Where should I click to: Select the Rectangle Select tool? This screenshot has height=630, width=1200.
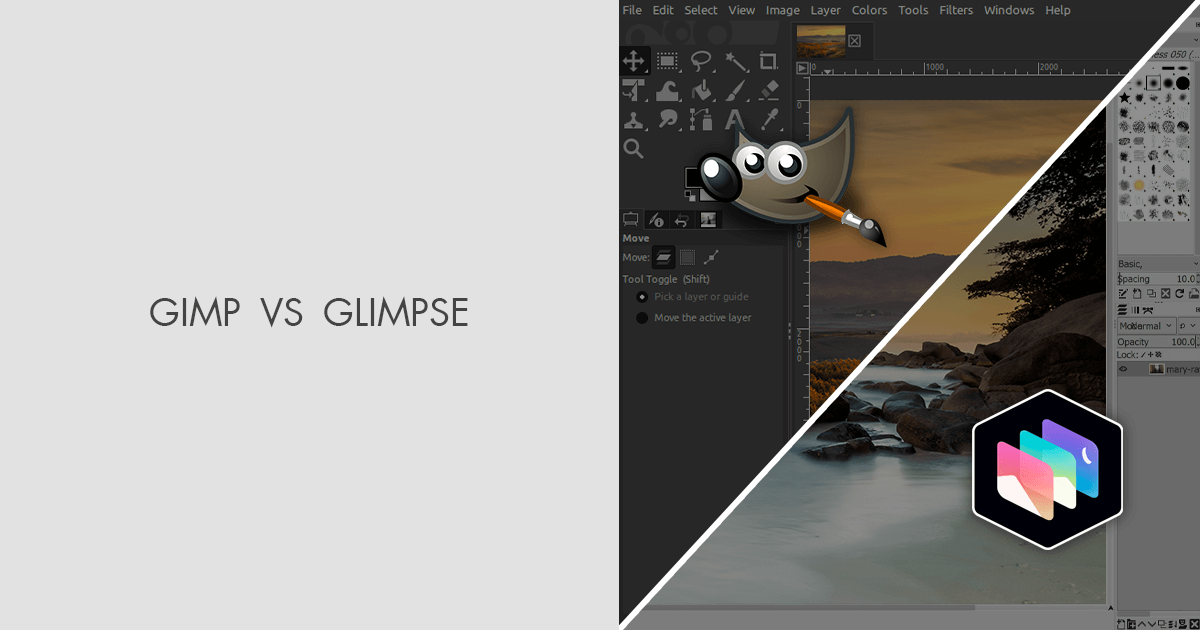[x=667, y=60]
